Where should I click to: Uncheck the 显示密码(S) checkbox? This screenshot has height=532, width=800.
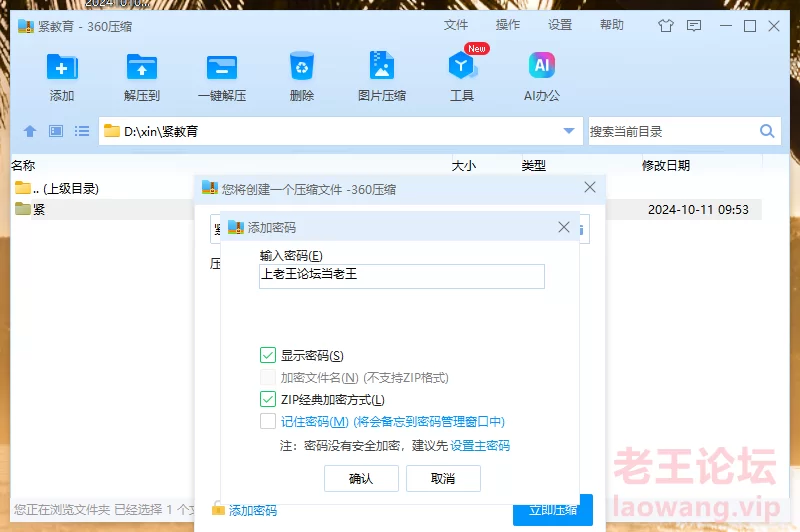(268, 355)
